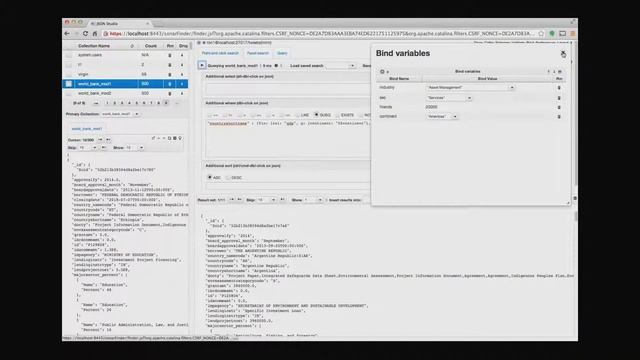Delete the world_bank_mod2 collection via trash icon
Image resolution: width=640 pixels, height=360 pixels.
click(170, 93)
